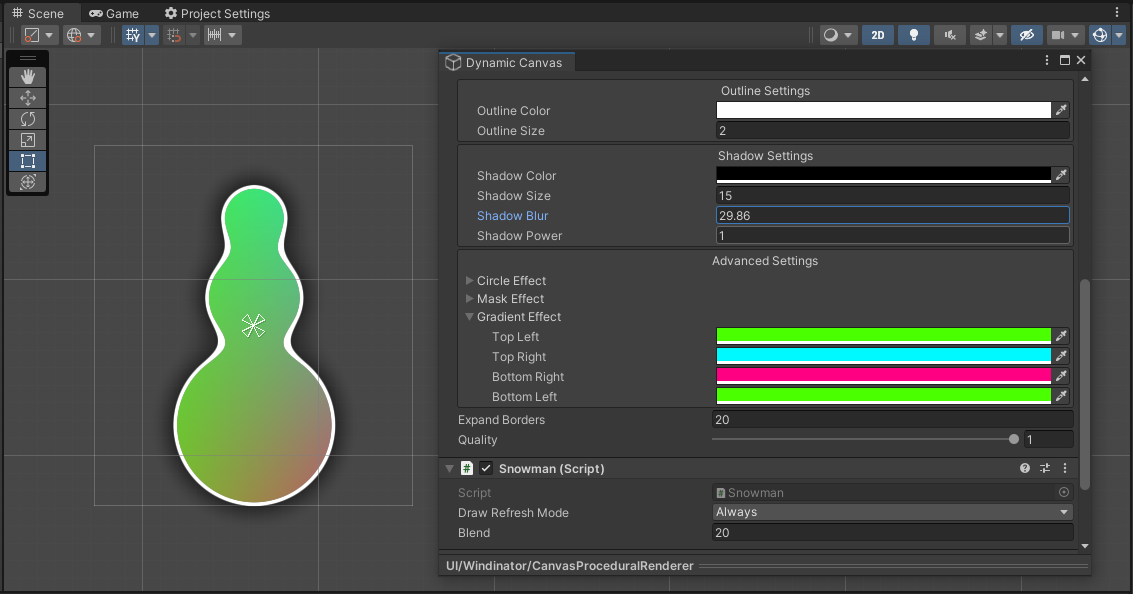Toggle hidden objects scene visibility

point(1027,35)
